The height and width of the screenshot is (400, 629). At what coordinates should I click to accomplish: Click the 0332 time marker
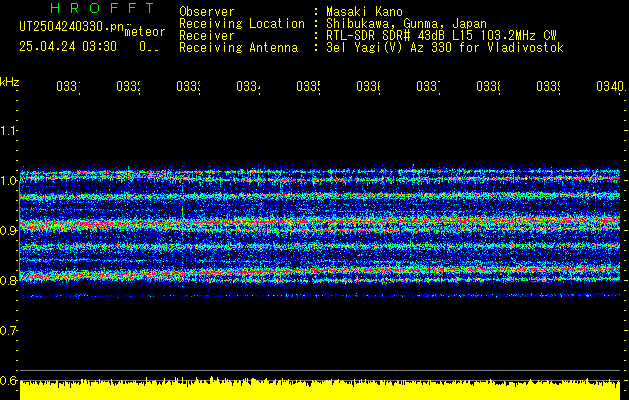[x=128, y=87]
